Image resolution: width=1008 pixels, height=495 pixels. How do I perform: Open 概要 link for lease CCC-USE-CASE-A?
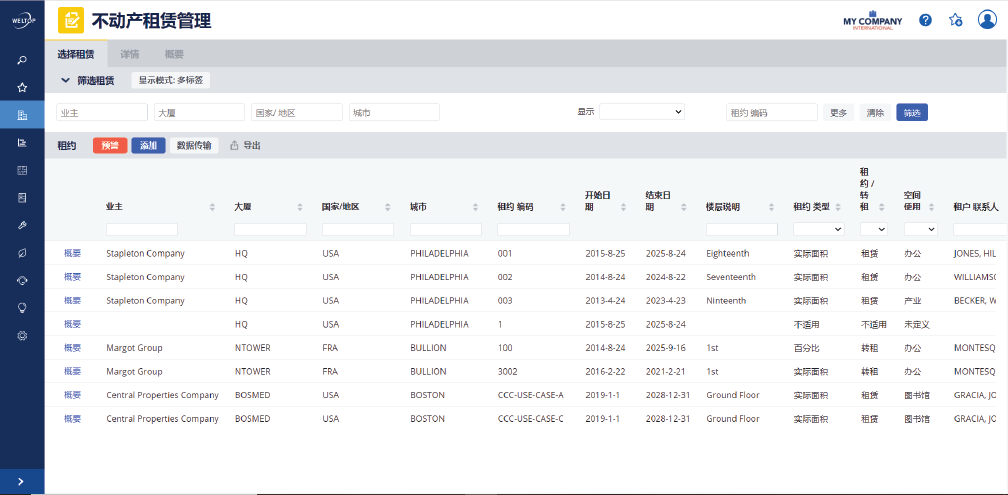click(72, 395)
